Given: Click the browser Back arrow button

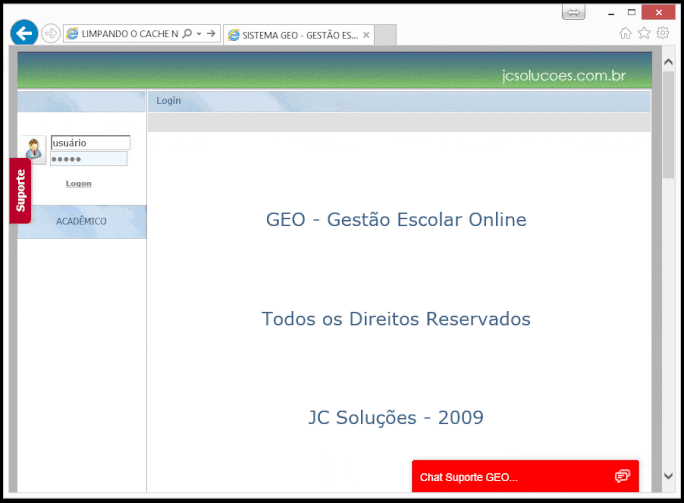Looking at the screenshot, I should pyautogui.click(x=24, y=33).
